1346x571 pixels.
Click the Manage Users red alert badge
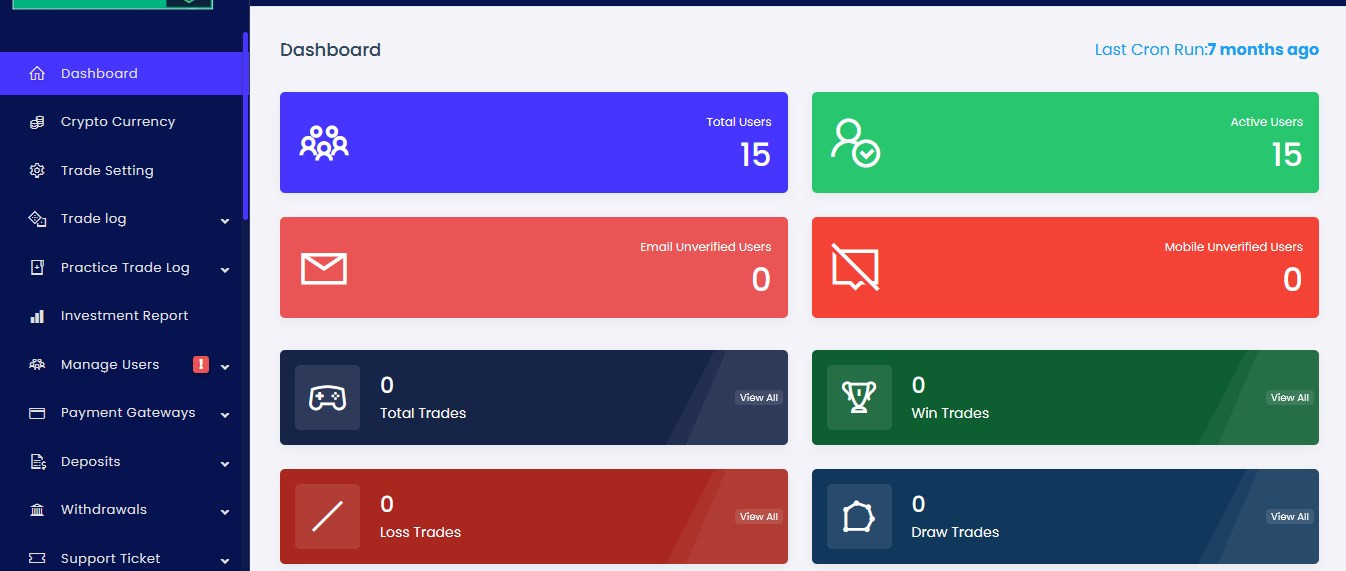[x=201, y=365]
